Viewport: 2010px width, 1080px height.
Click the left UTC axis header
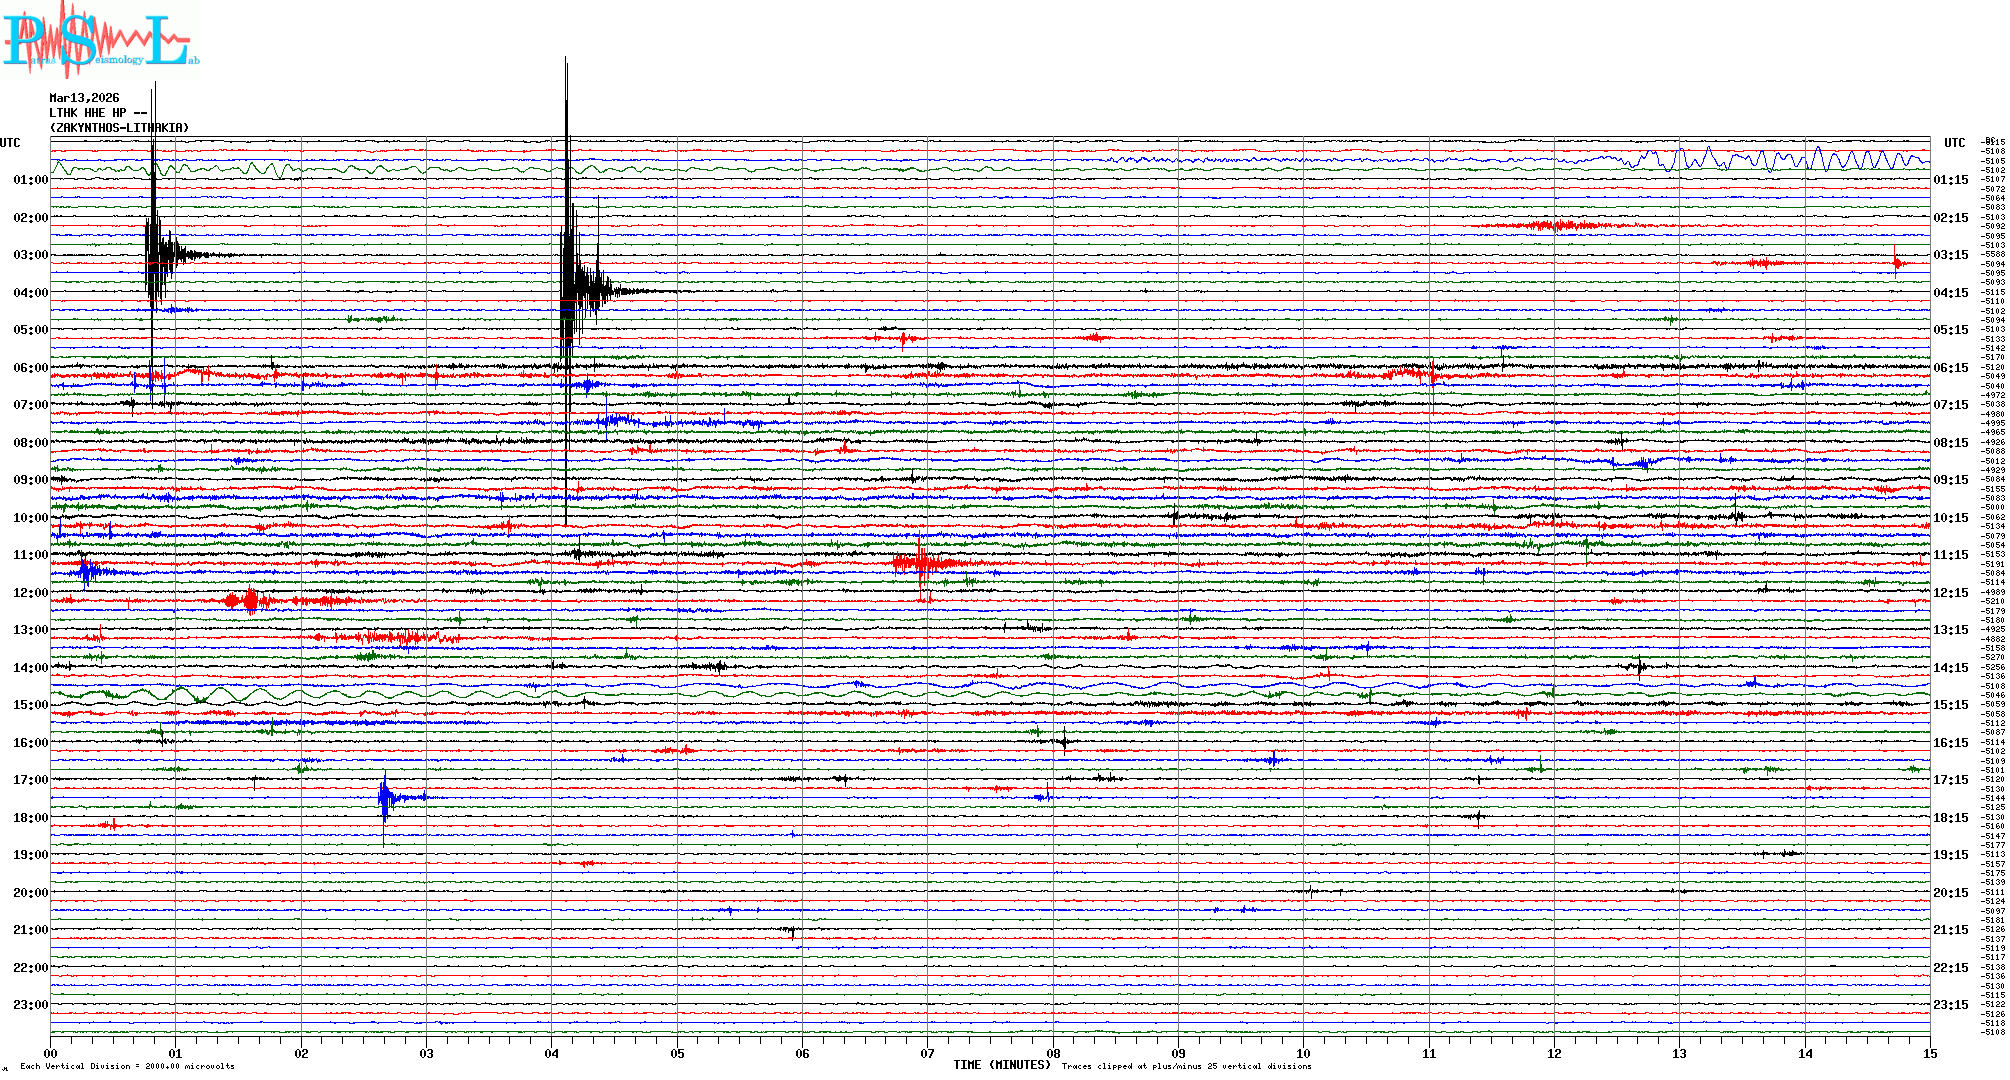(x=10, y=143)
